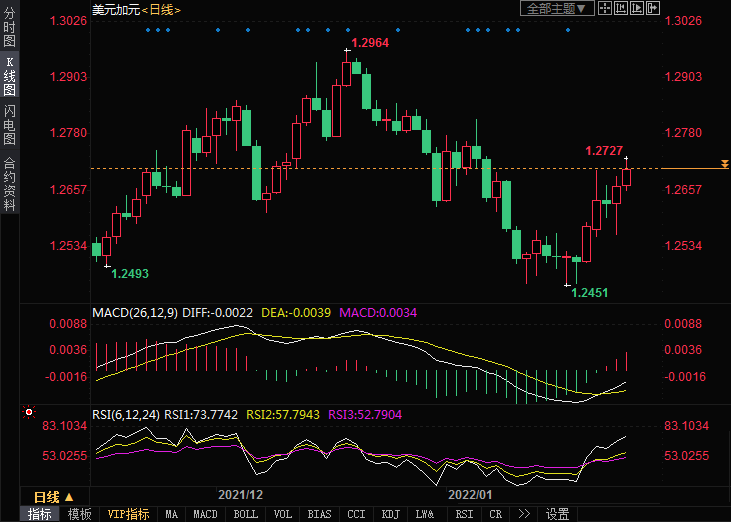Click the VIP指标 button
This screenshot has width=731, height=522.
click(x=128, y=514)
